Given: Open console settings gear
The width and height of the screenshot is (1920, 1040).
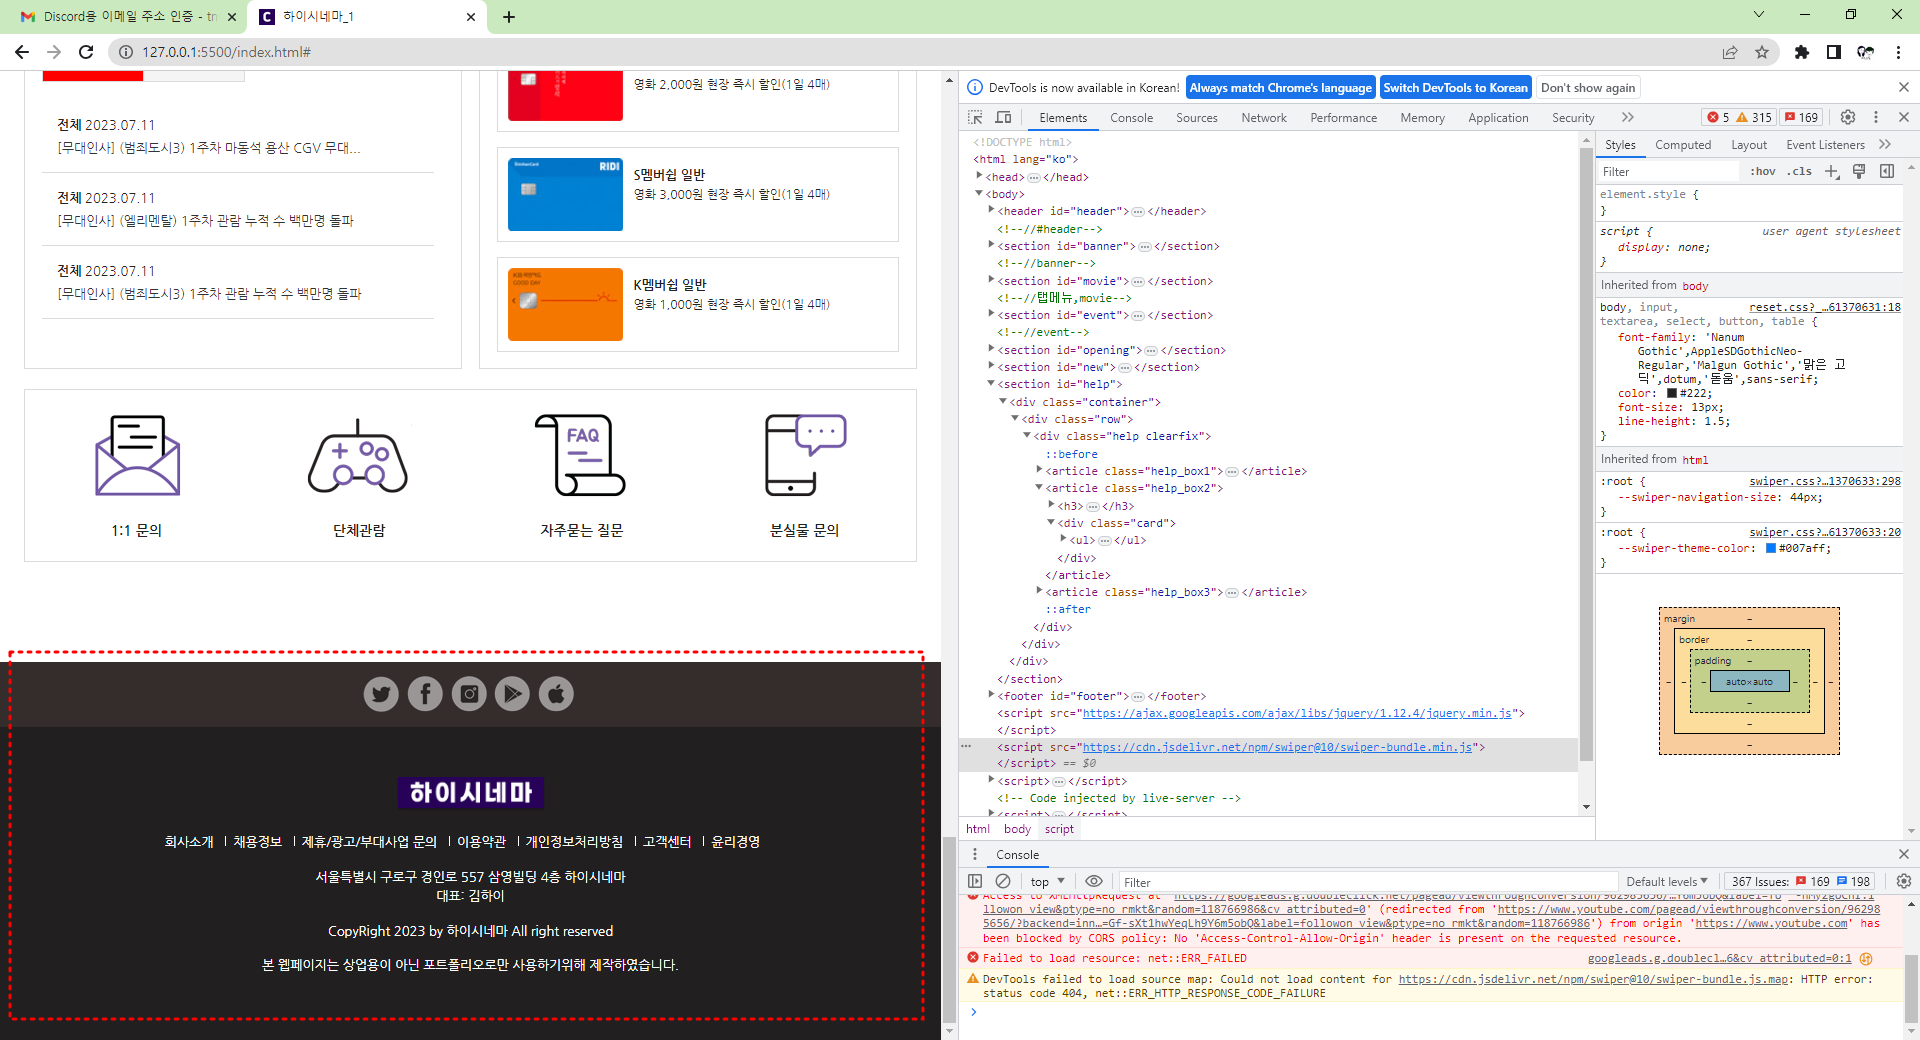Looking at the screenshot, I should (x=1904, y=881).
